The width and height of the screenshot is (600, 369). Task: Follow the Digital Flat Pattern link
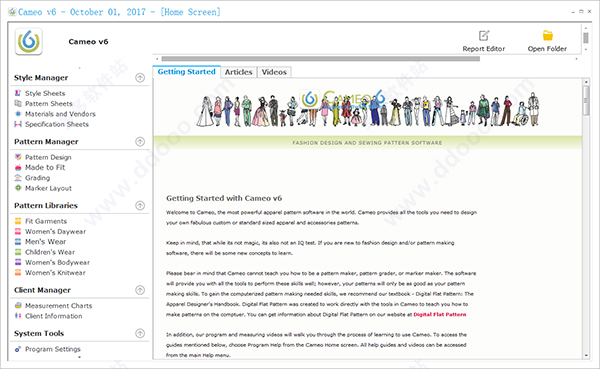[x=440, y=314]
